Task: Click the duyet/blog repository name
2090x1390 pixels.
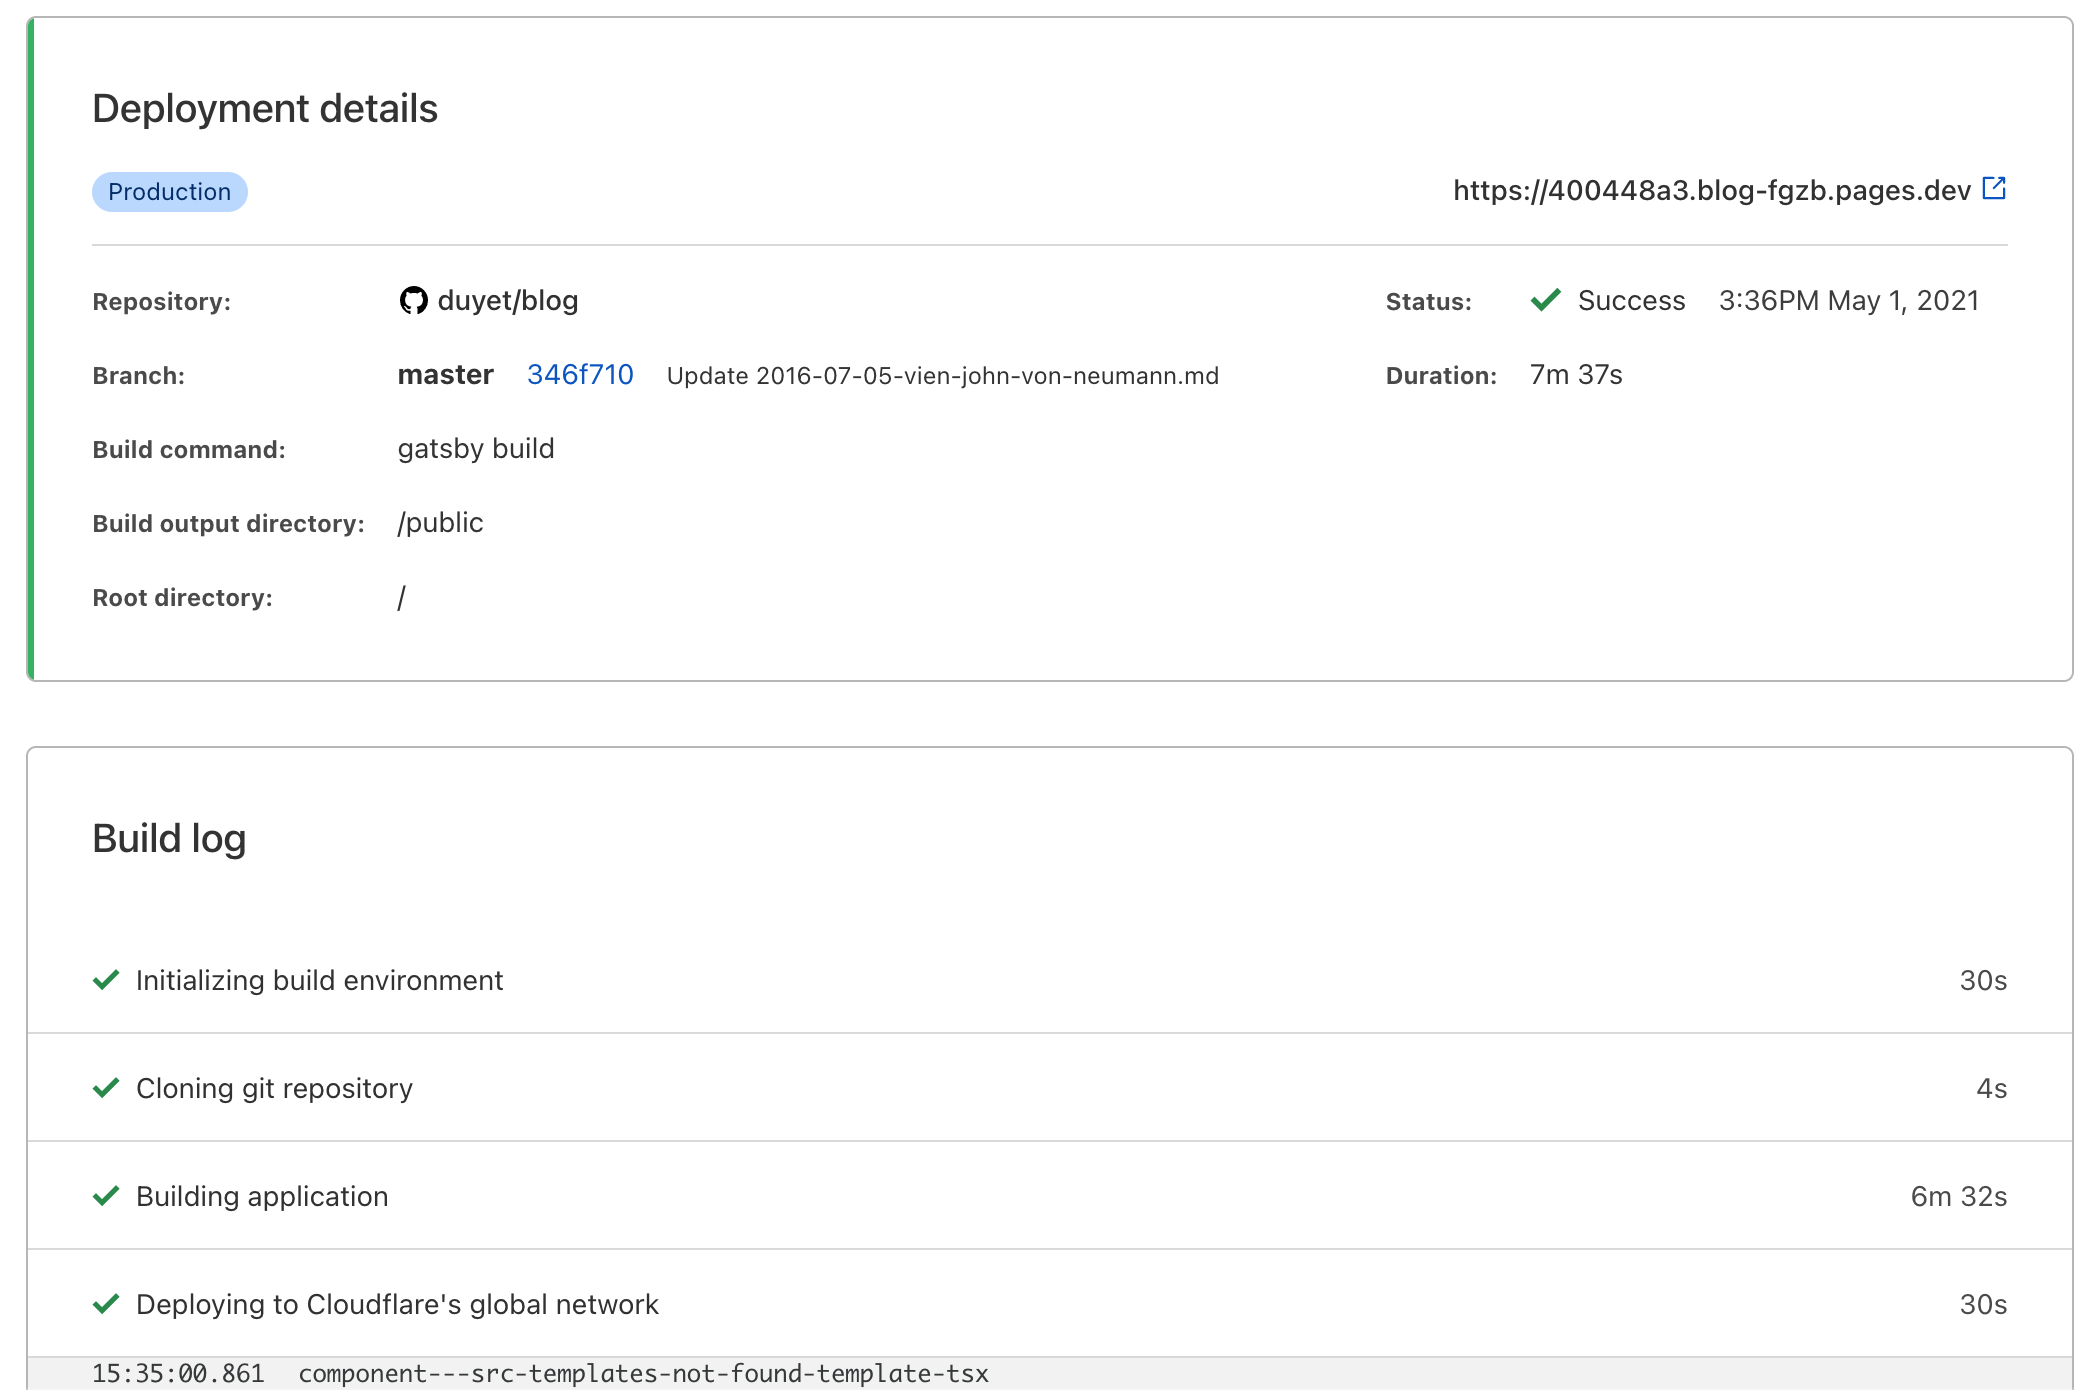Action: tap(508, 301)
